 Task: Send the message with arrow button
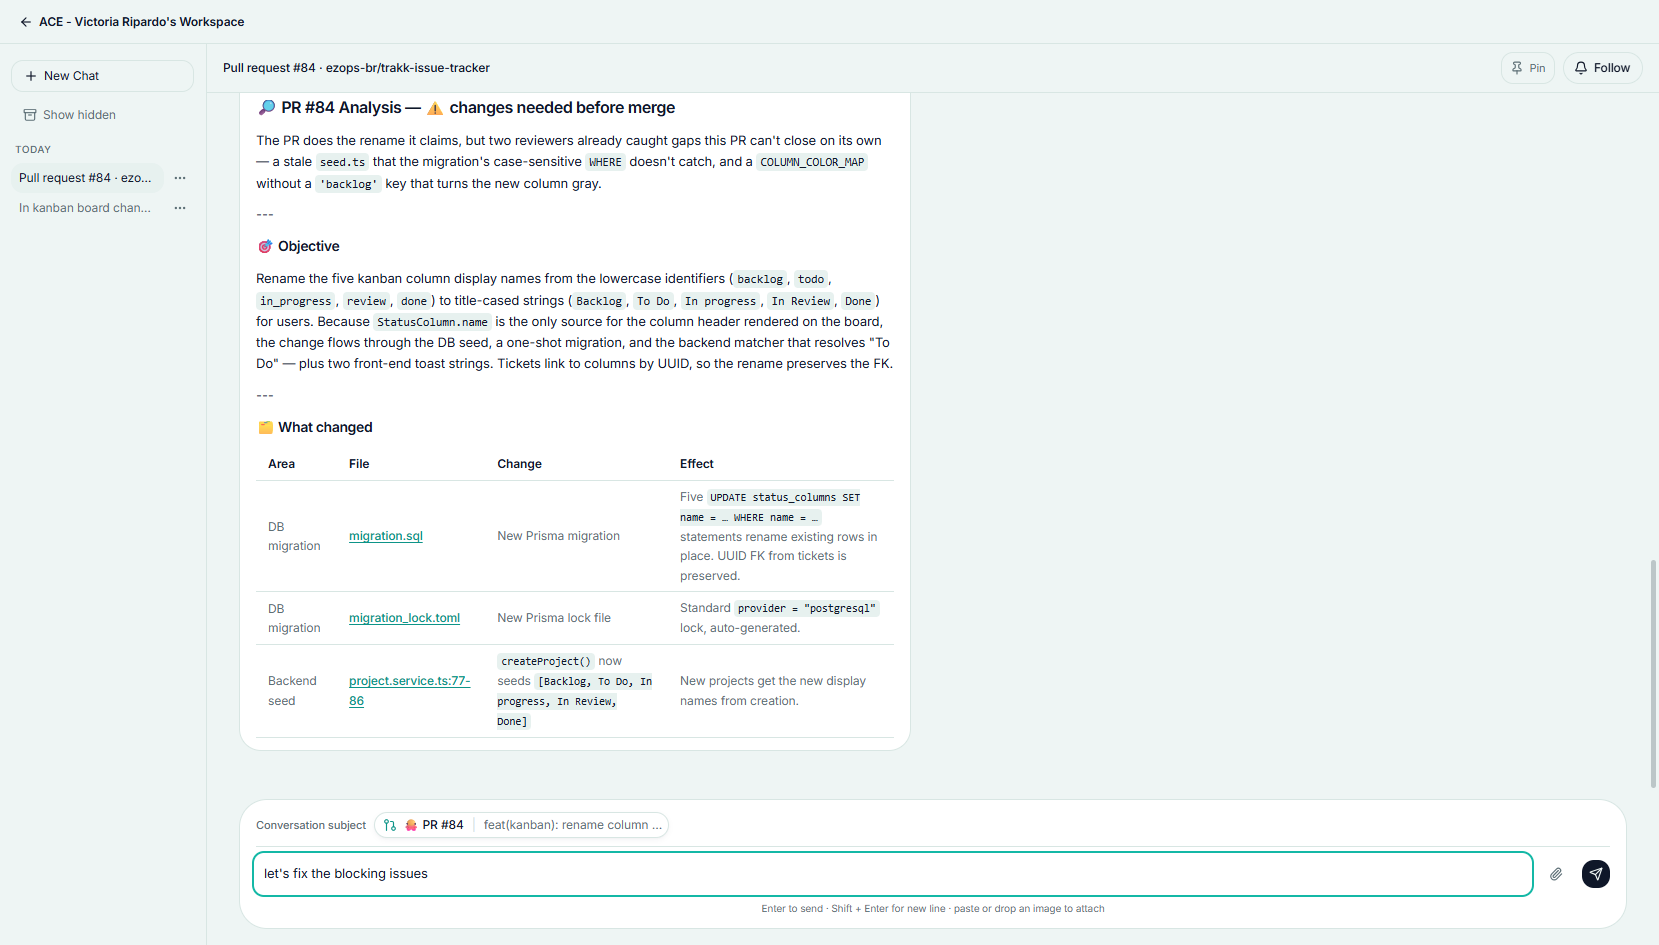coord(1596,874)
